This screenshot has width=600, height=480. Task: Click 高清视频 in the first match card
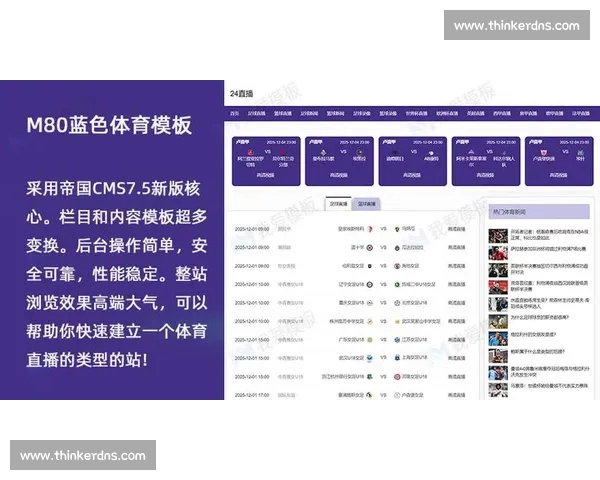266,175
